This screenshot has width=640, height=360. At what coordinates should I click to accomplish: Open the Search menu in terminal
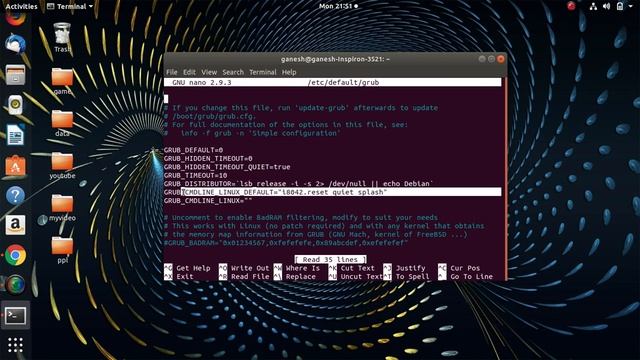click(x=233, y=72)
